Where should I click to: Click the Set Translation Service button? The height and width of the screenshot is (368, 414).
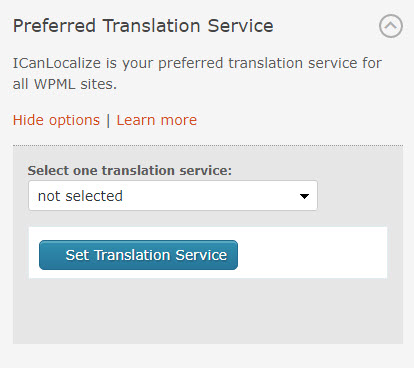pos(138,255)
